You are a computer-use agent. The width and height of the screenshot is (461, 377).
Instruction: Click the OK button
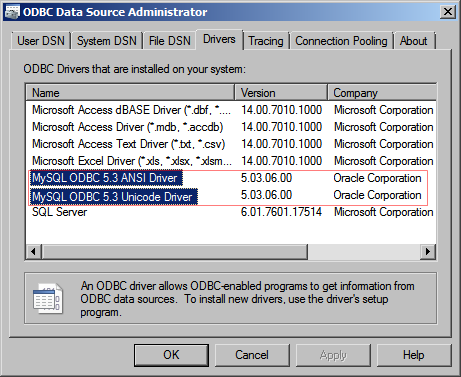(x=171, y=355)
